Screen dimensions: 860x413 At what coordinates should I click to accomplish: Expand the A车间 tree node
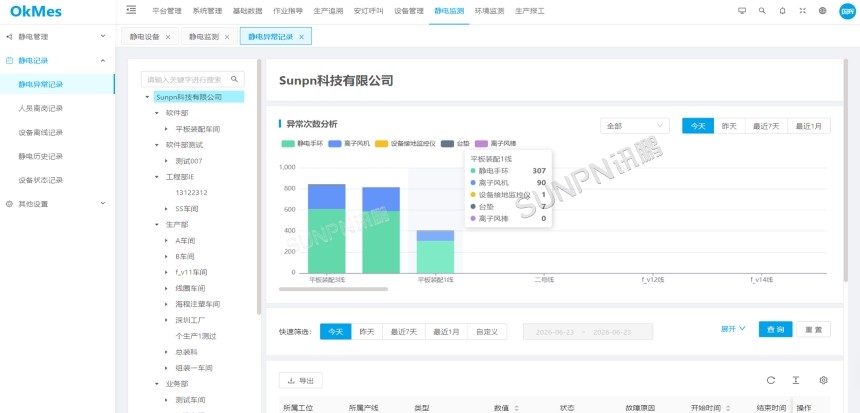(167, 240)
